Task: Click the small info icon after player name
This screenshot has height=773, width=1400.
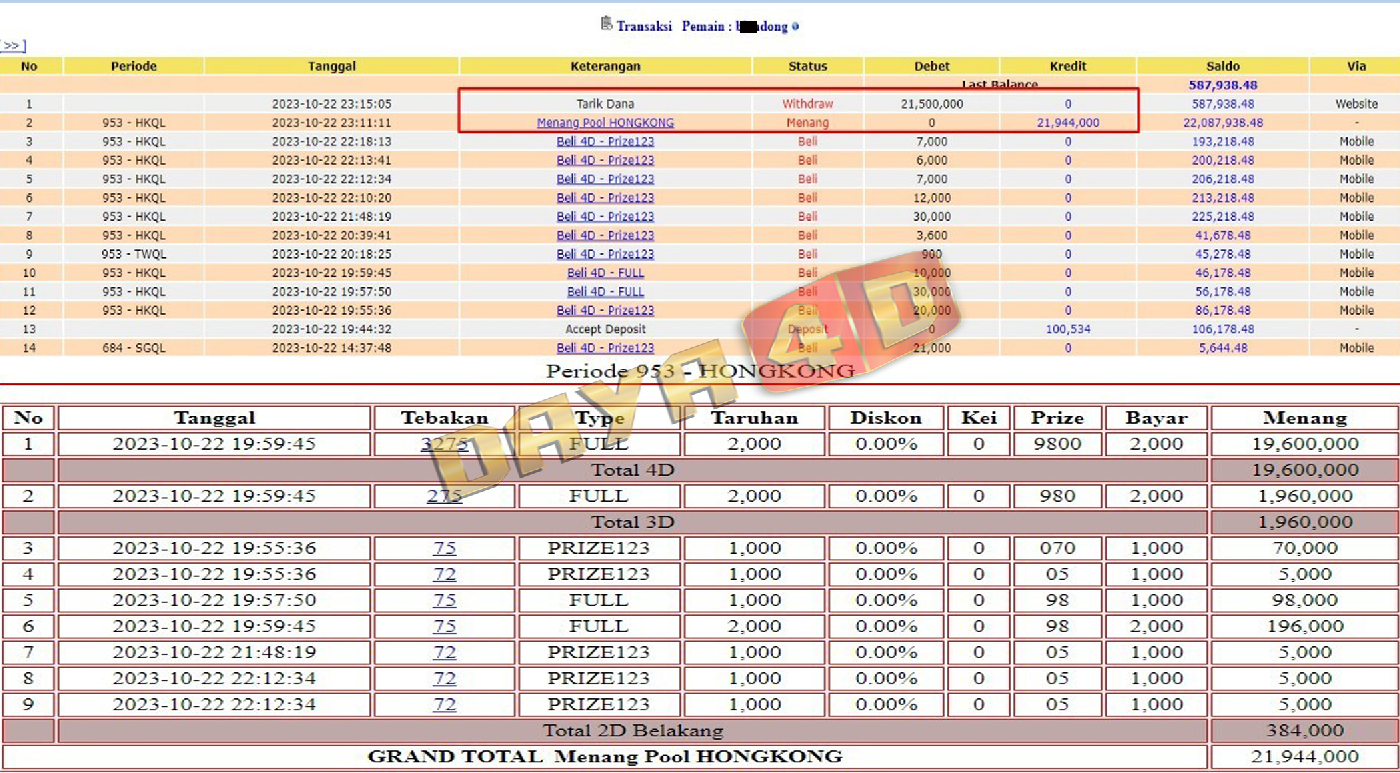Action: click(x=795, y=27)
